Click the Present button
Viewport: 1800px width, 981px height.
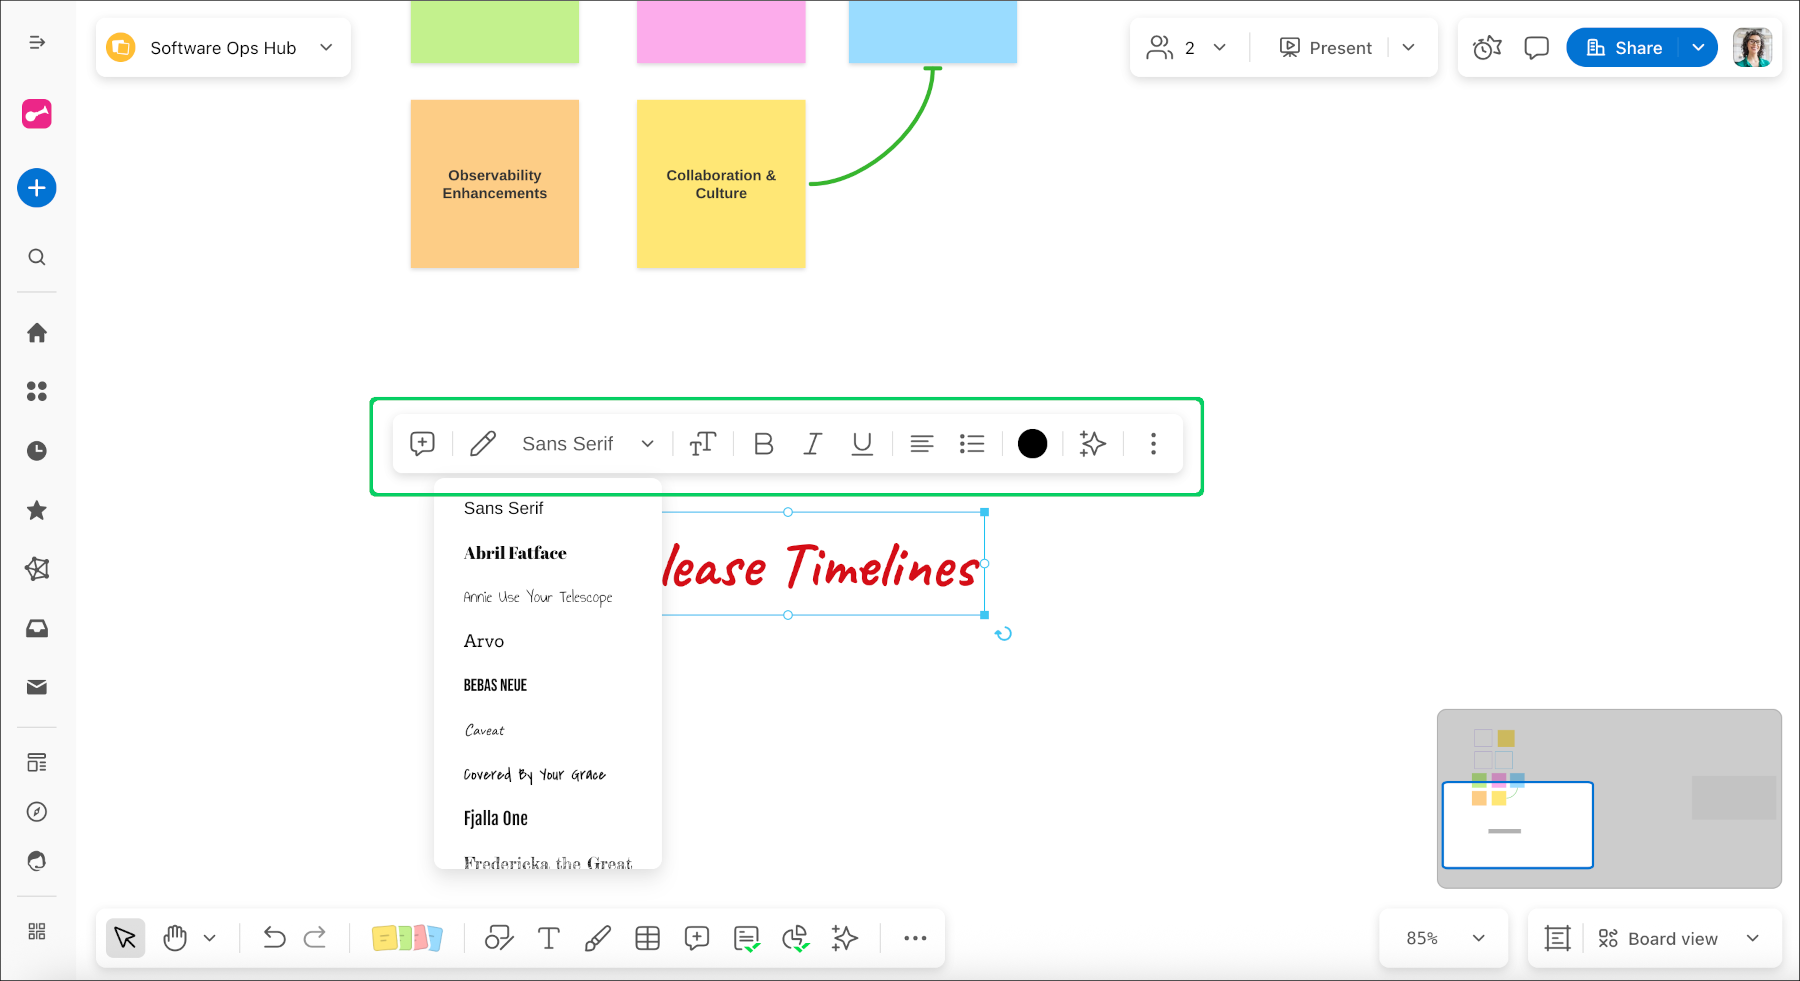pos(1325,47)
